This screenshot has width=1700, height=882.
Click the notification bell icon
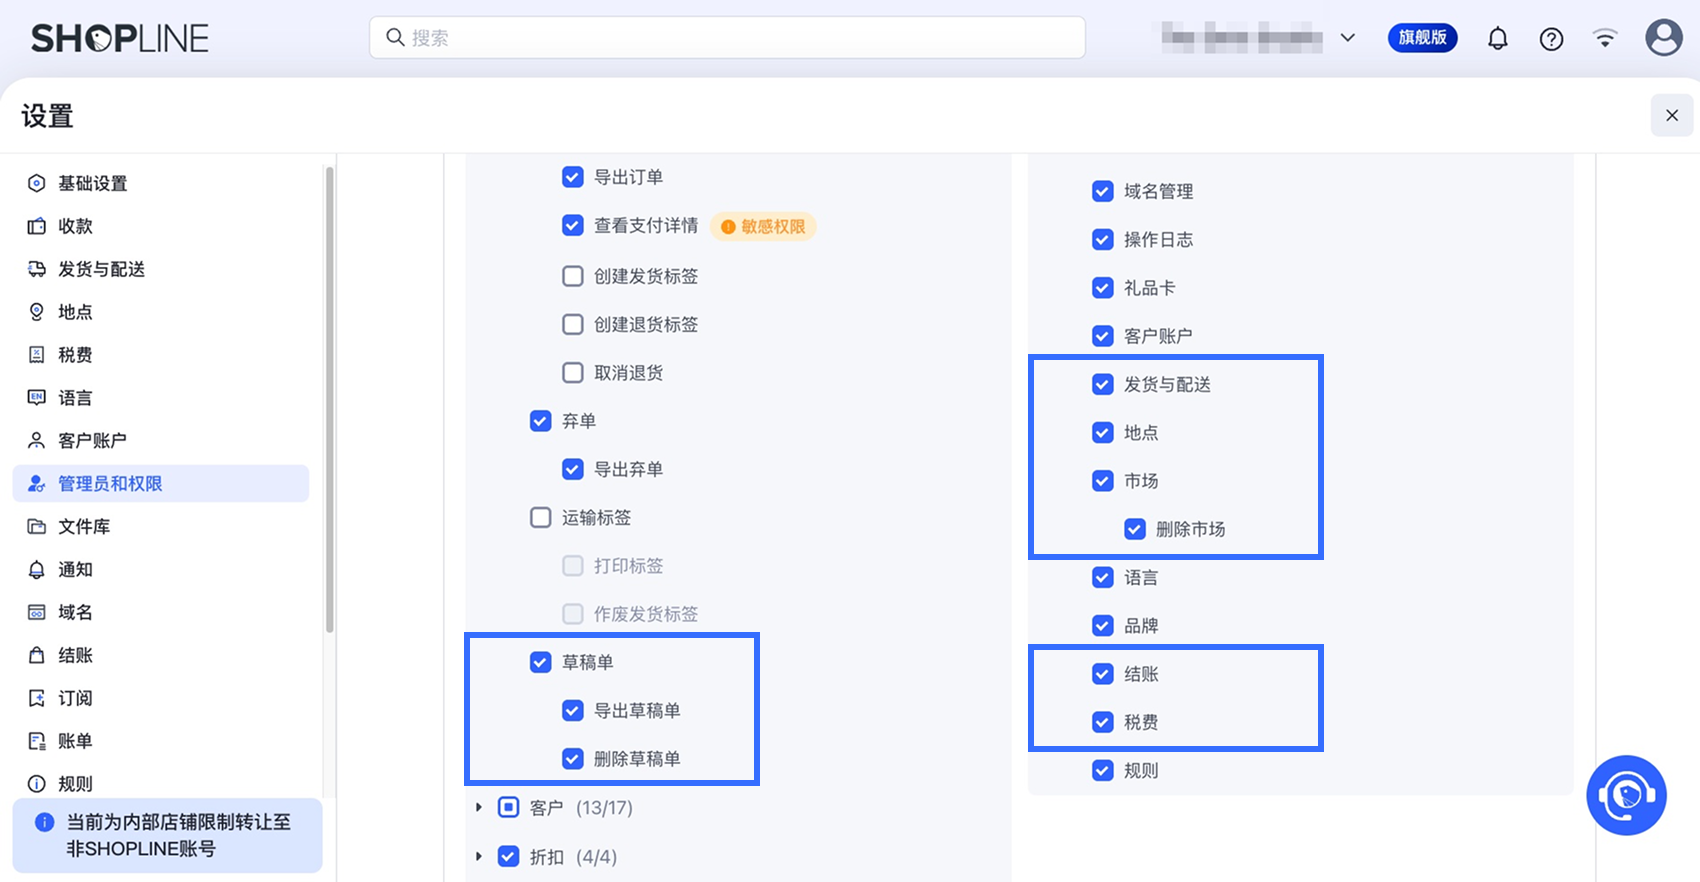1497,39
